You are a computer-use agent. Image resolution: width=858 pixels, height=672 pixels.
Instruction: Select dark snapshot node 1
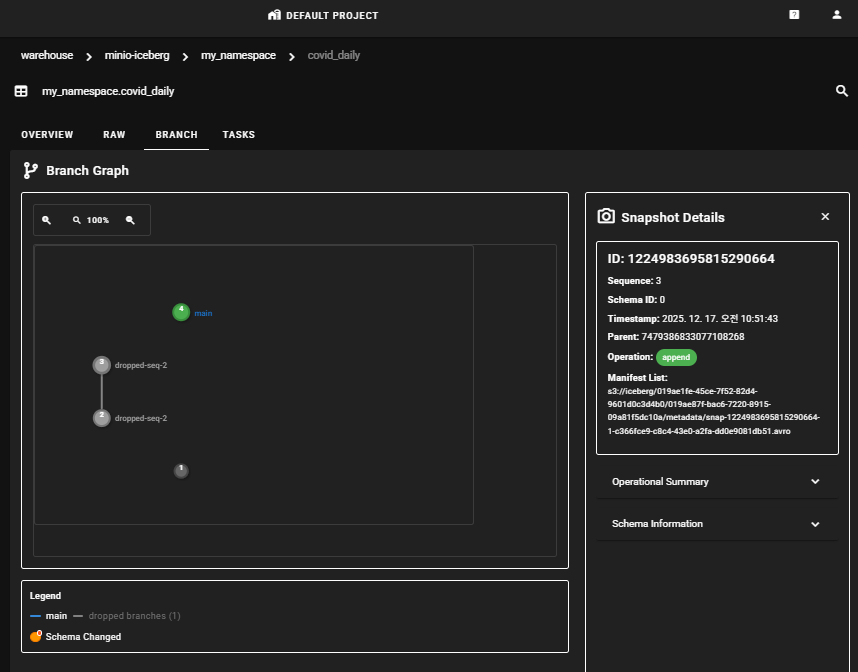181,470
